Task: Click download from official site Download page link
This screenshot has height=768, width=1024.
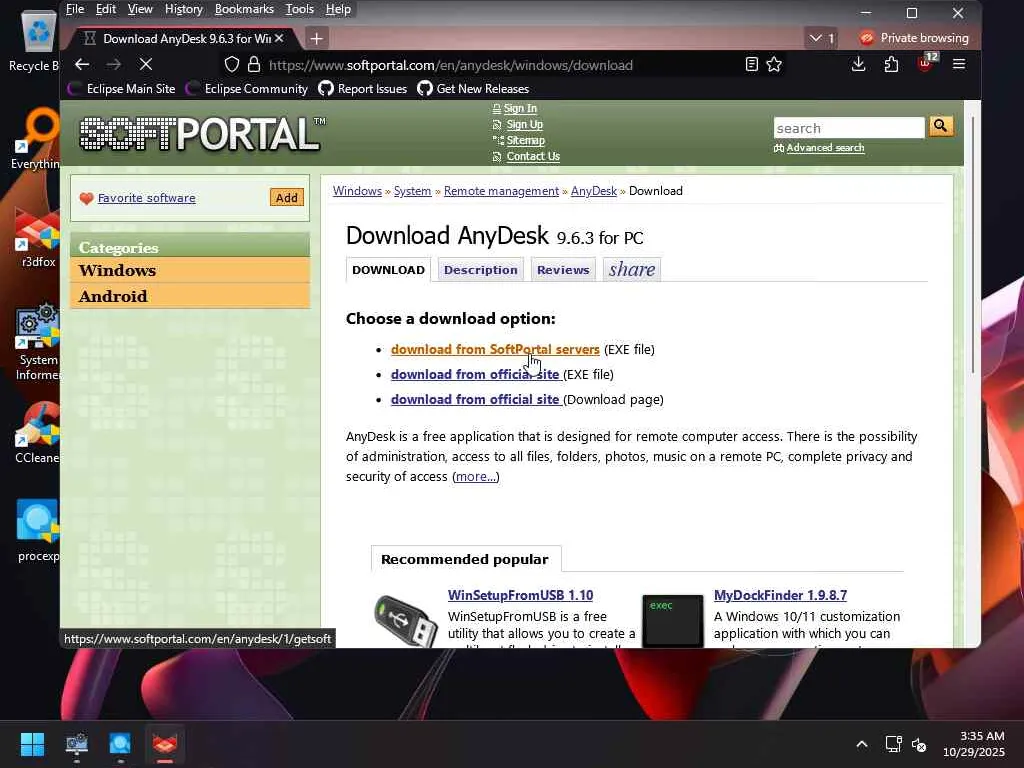Action: (x=475, y=399)
